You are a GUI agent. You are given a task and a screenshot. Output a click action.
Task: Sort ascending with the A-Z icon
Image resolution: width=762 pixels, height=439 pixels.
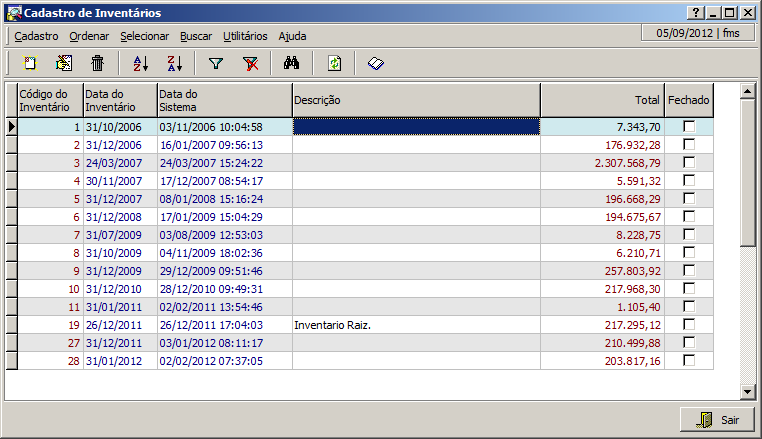pos(141,64)
